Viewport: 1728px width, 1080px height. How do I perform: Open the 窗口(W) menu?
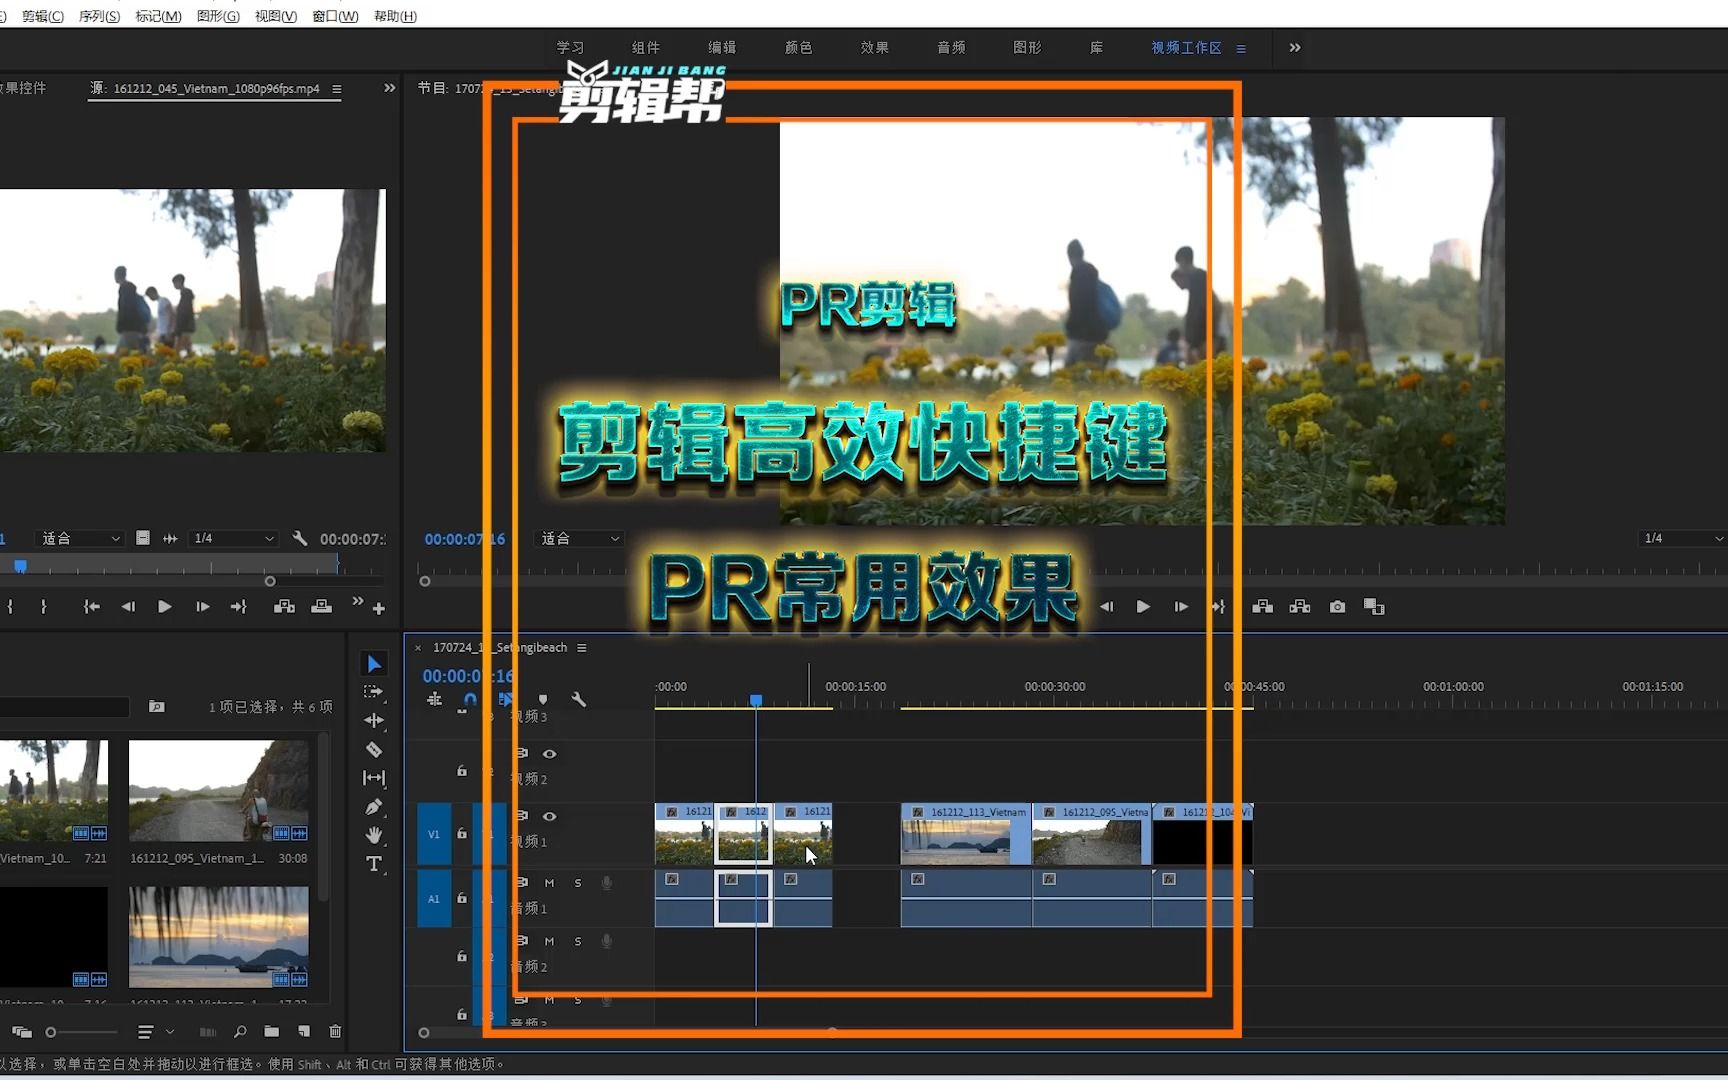tap(335, 16)
